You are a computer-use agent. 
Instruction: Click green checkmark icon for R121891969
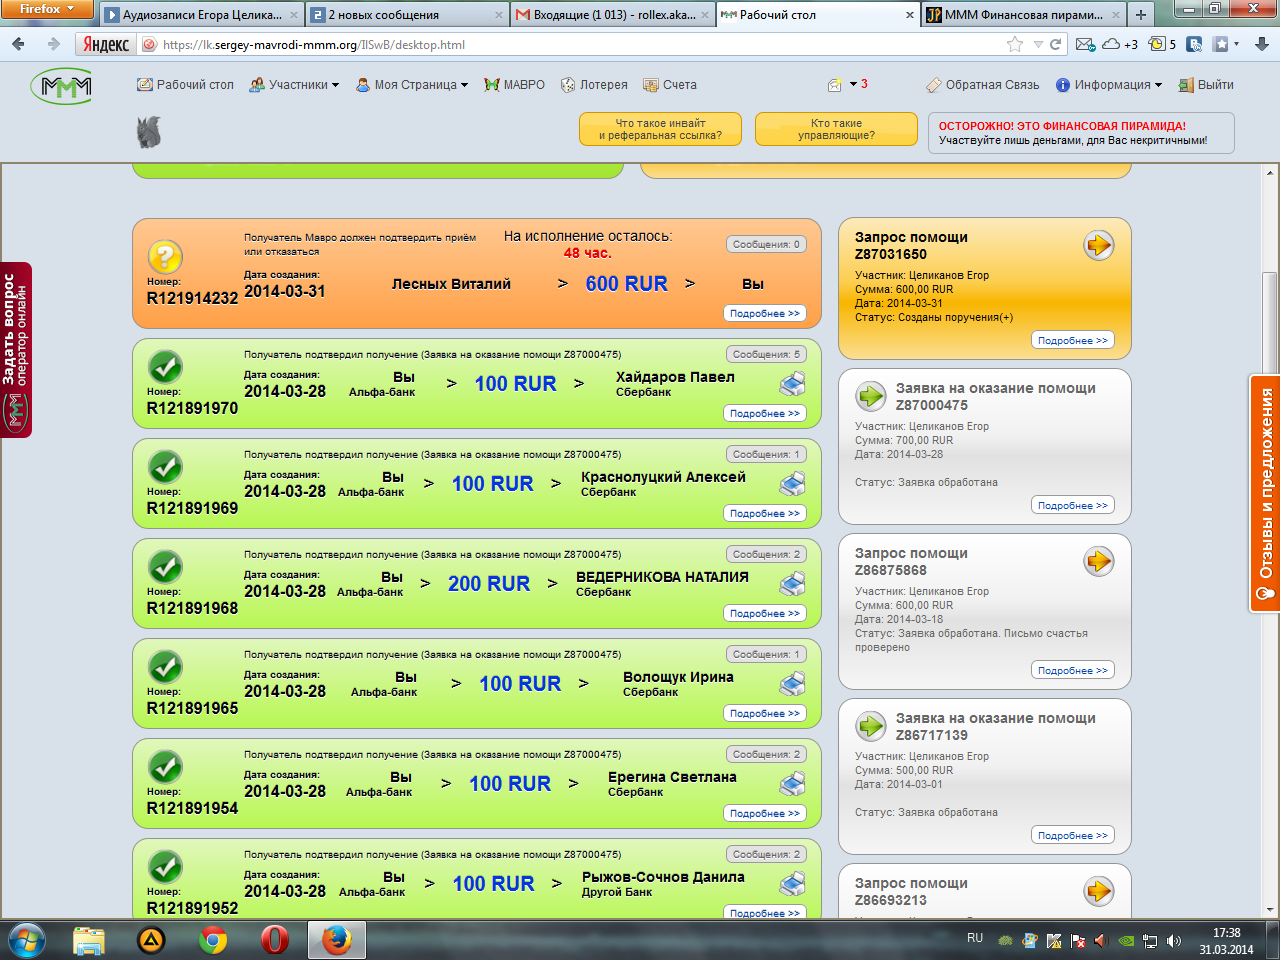pyautogui.click(x=165, y=467)
